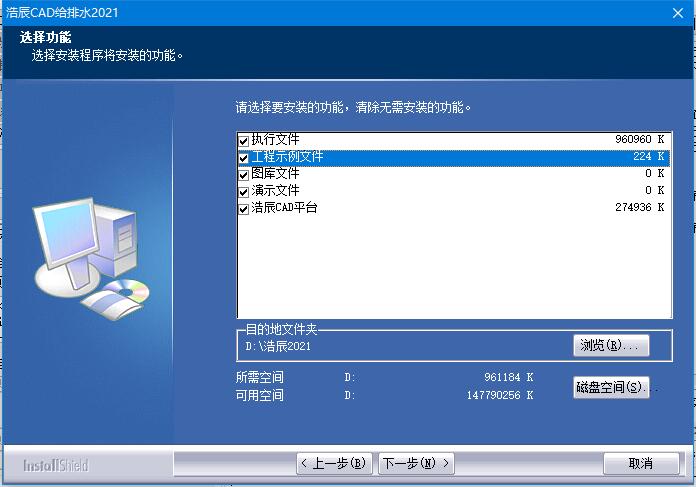Image resolution: width=696 pixels, height=487 pixels.
Task: Proceed with 下一步(N) button
Action: [x=416, y=463]
